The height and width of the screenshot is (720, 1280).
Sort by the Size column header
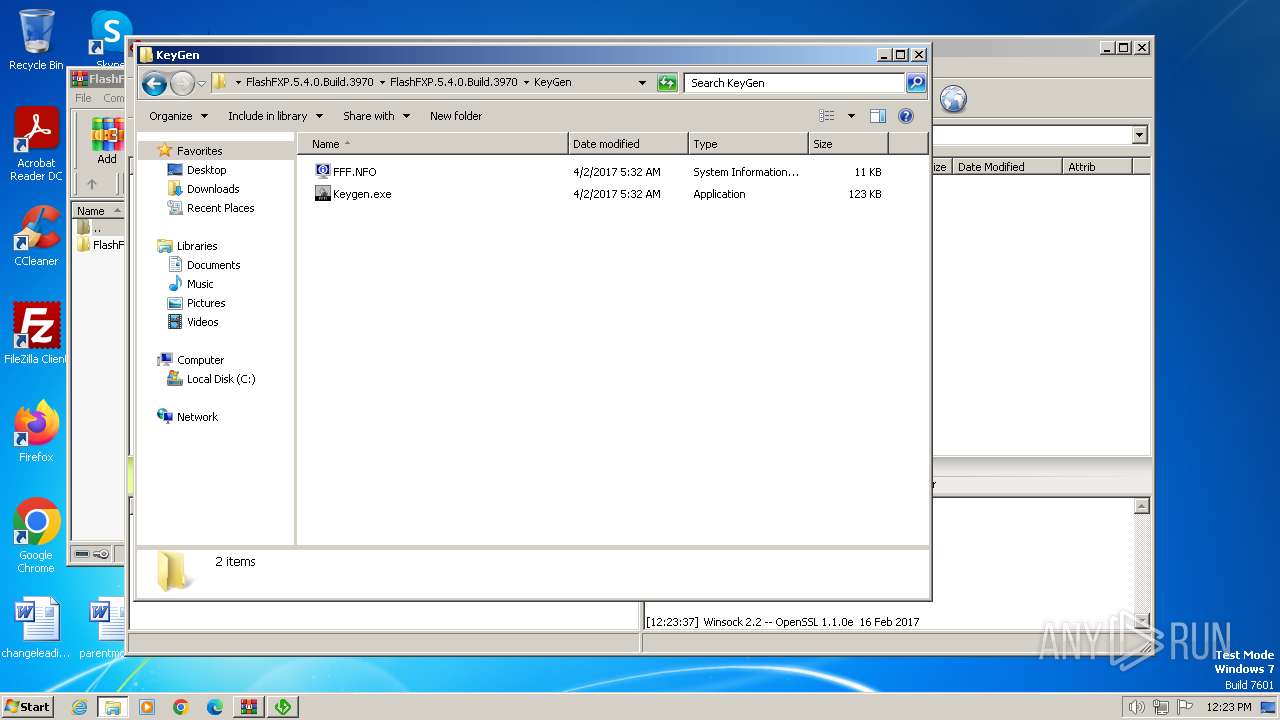tap(848, 144)
